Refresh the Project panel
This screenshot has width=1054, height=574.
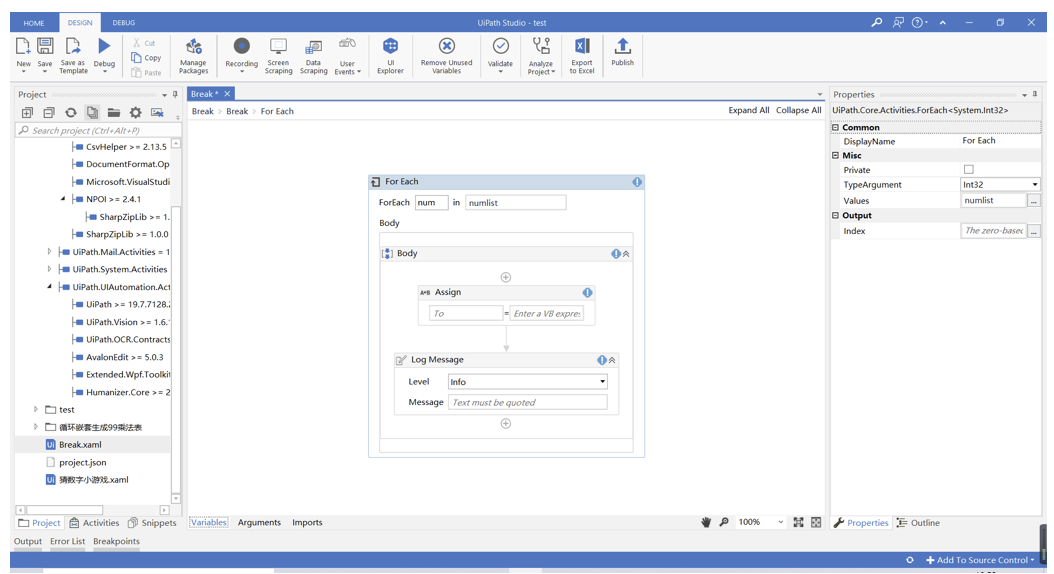[x=71, y=112]
